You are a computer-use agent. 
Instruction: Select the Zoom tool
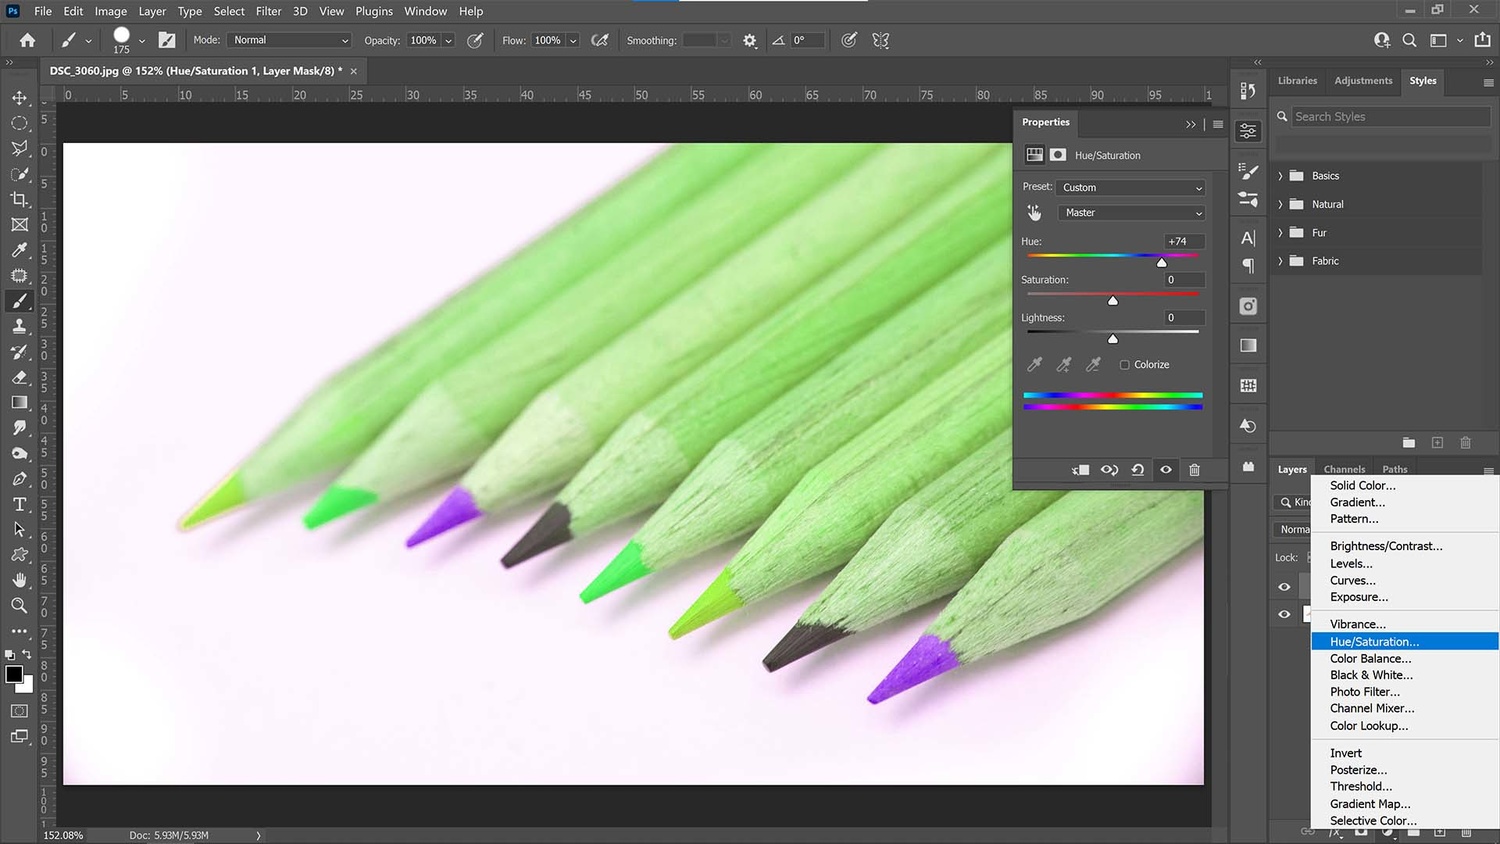[x=19, y=606]
